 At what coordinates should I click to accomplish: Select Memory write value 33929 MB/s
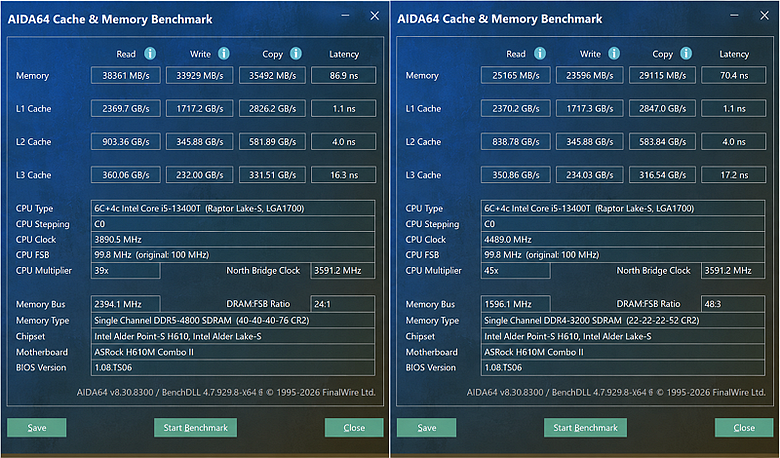pyautogui.click(x=199, y=76)
